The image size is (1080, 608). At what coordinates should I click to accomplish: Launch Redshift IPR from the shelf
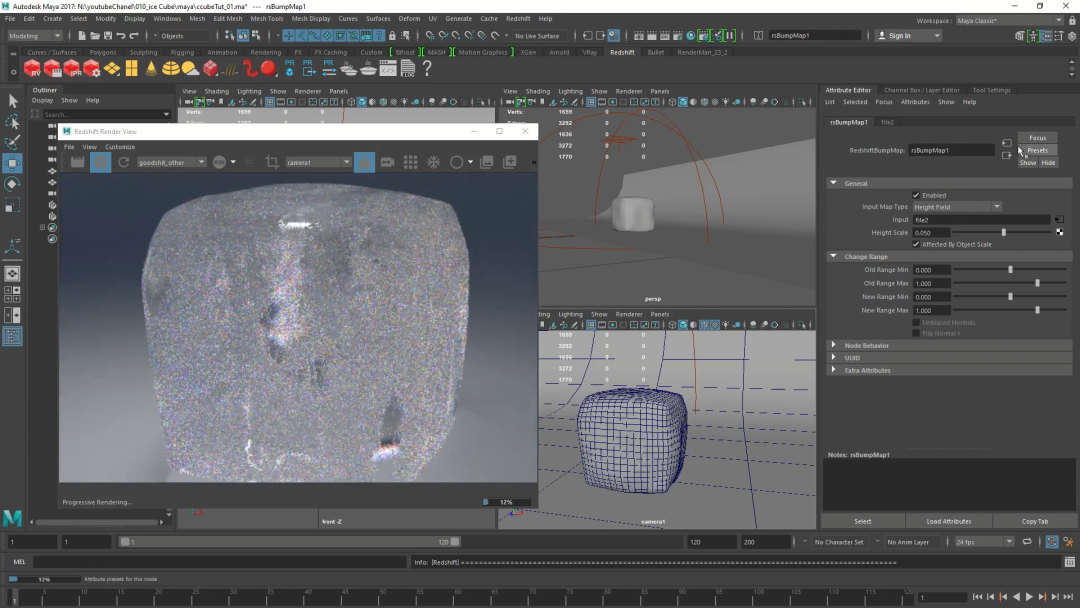pyautogui.click(x=72, y=69)
